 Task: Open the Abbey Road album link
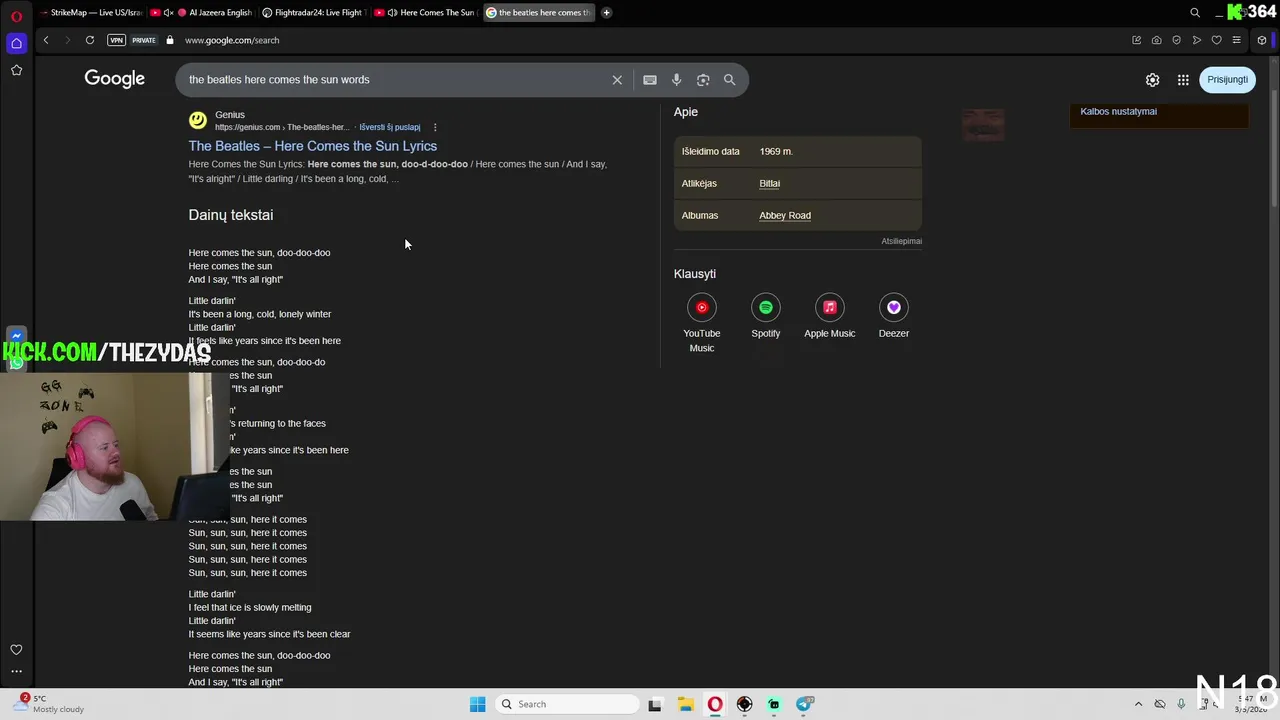click(785, 215)
